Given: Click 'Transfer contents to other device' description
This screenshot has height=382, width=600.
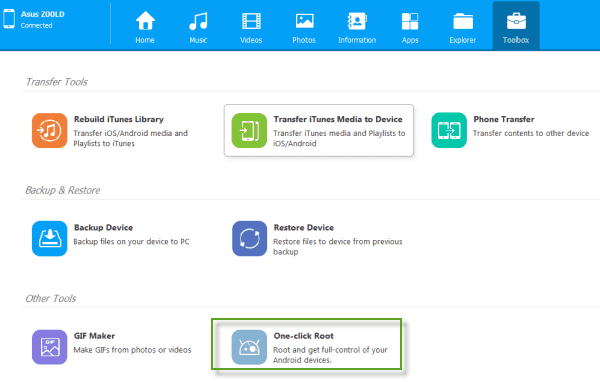Looking at the screenshot, I should coord(531,133).
